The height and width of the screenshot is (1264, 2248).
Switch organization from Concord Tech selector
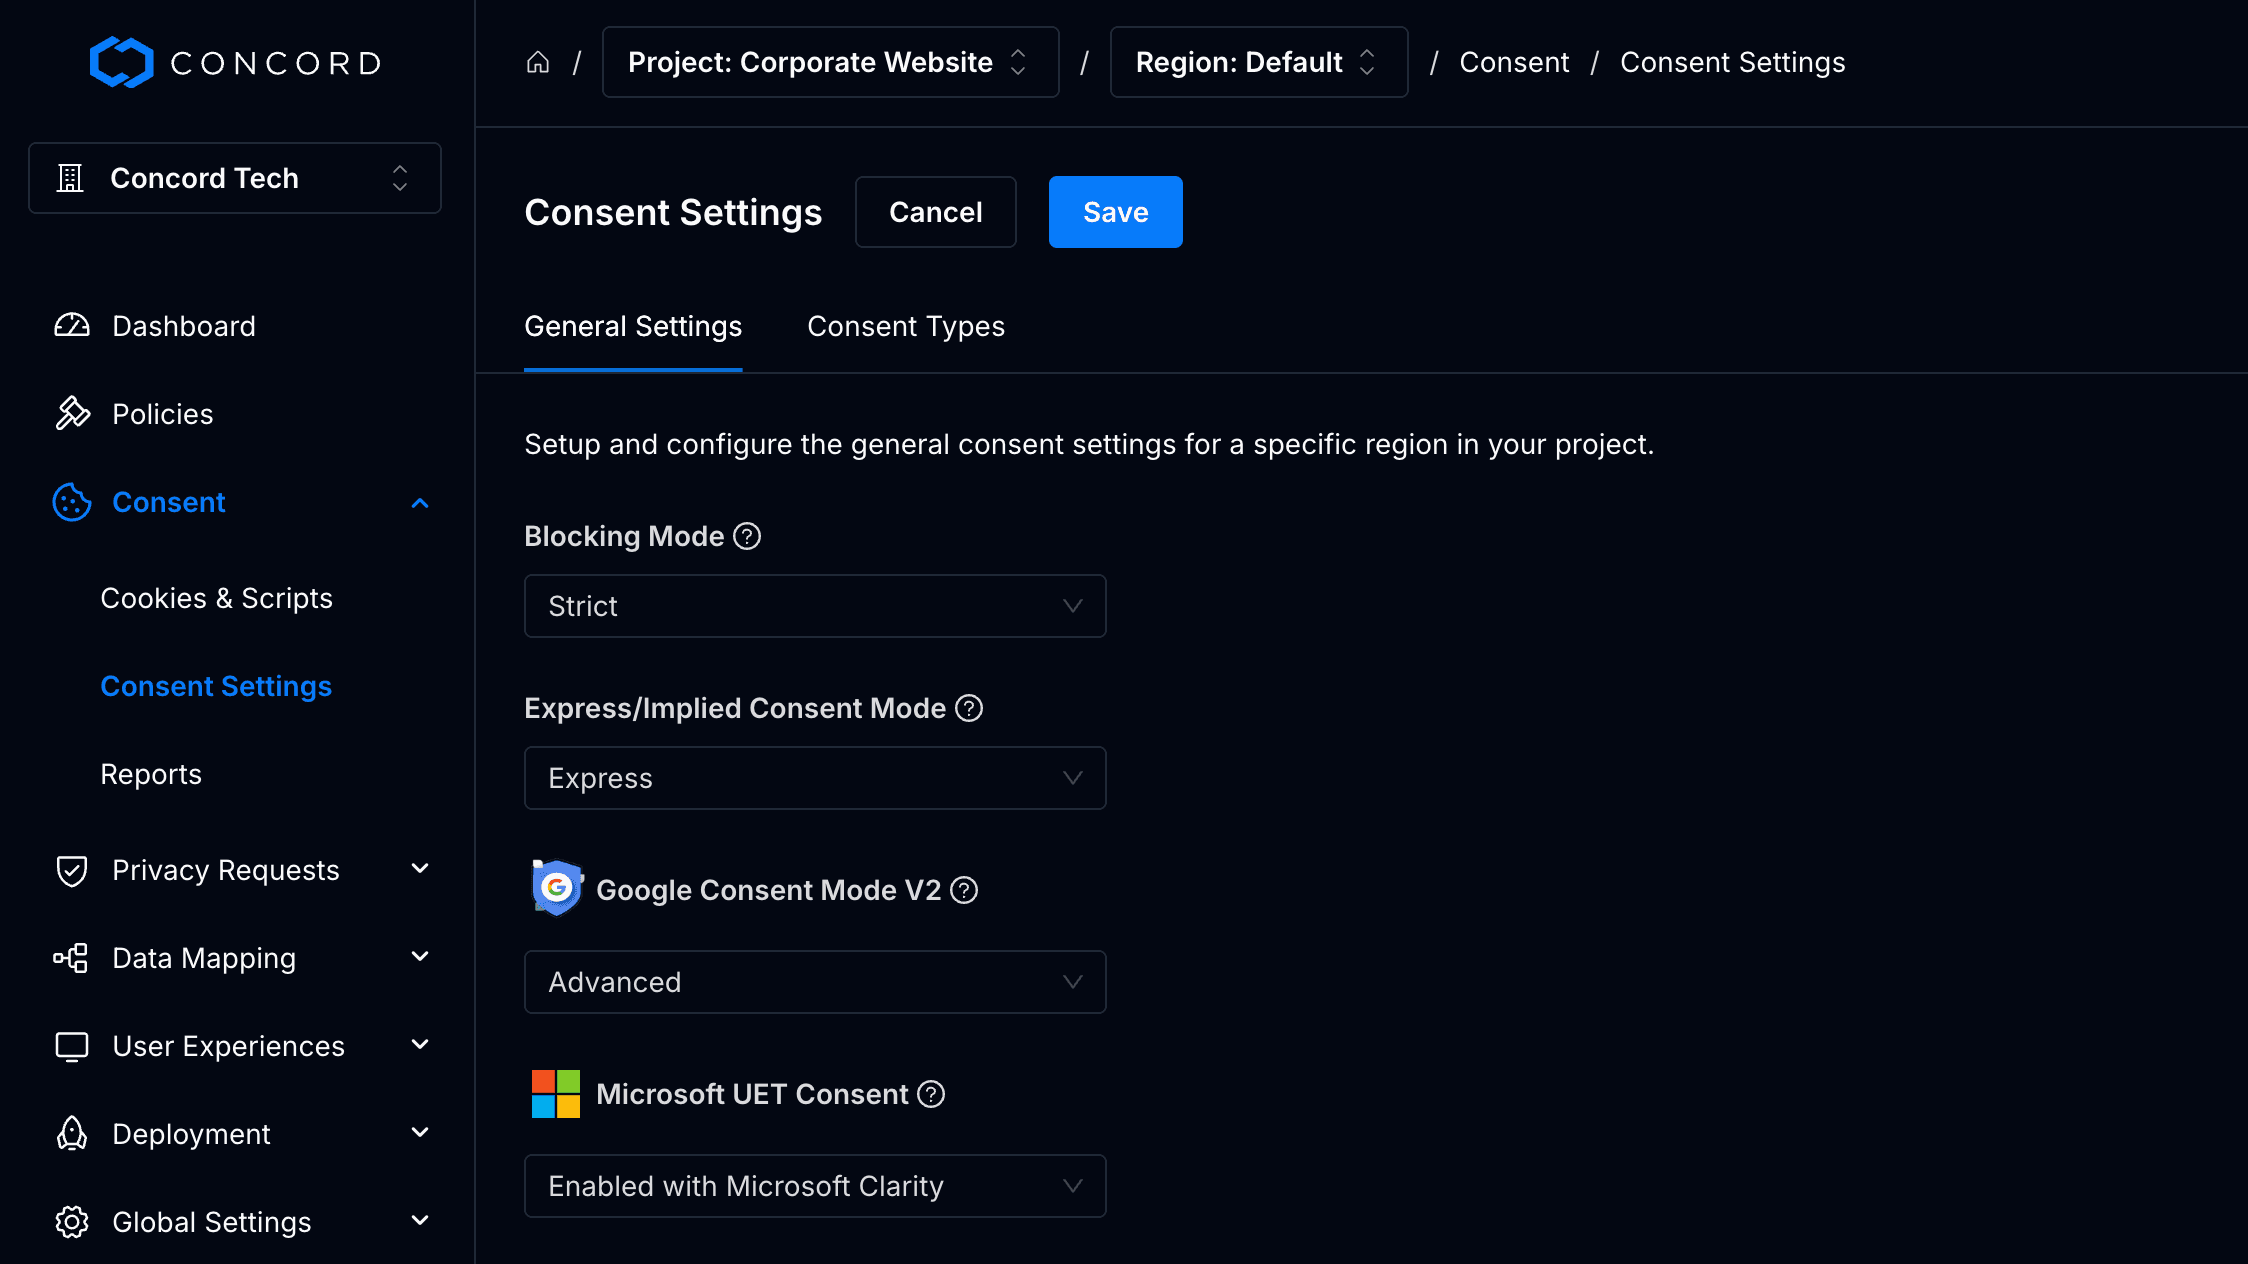234,177
